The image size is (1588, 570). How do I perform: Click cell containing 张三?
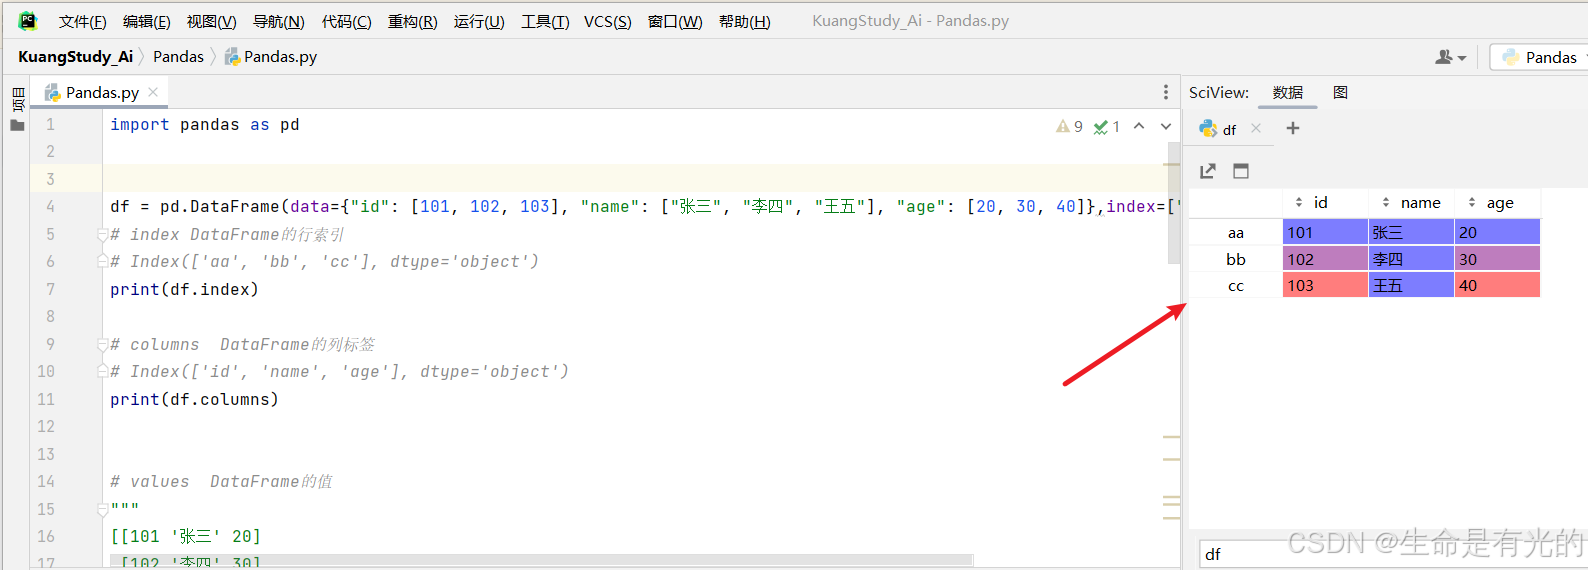[x=1411, y=232]
